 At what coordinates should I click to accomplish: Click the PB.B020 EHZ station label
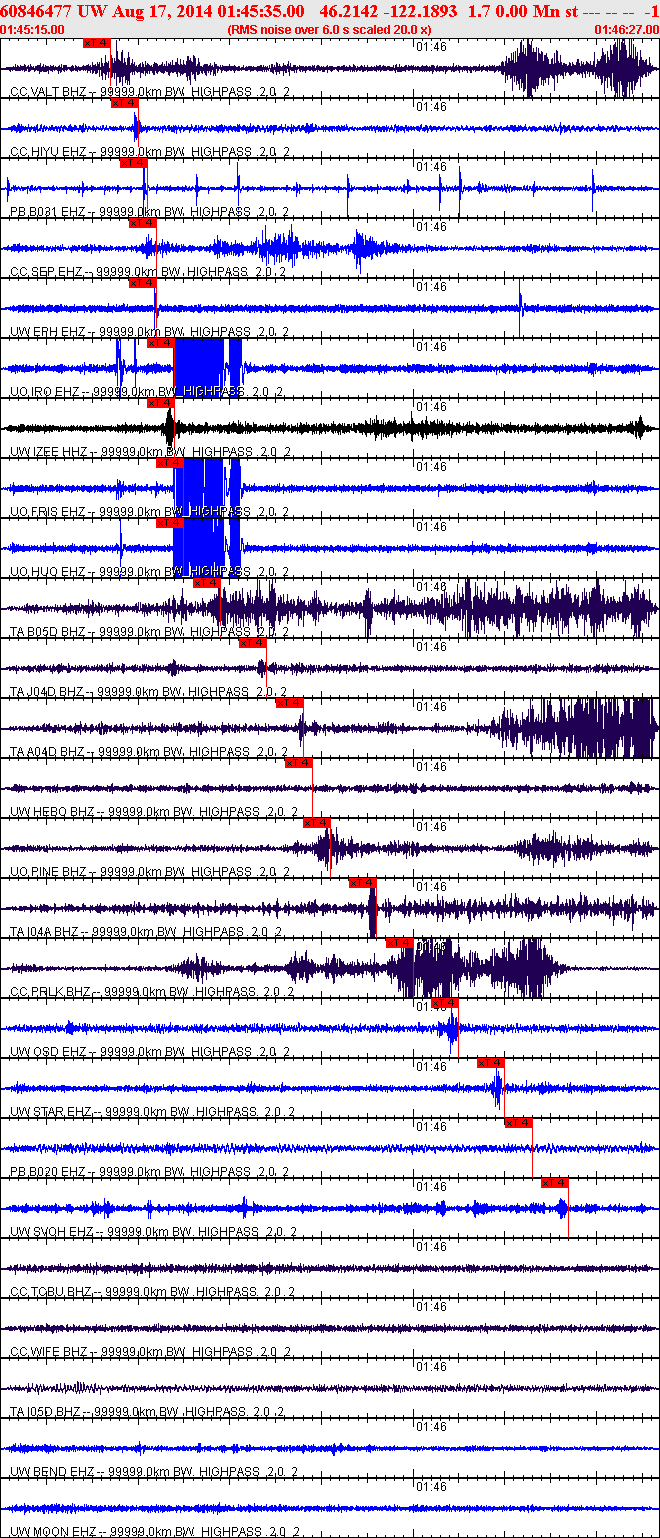pos(48,1172)
